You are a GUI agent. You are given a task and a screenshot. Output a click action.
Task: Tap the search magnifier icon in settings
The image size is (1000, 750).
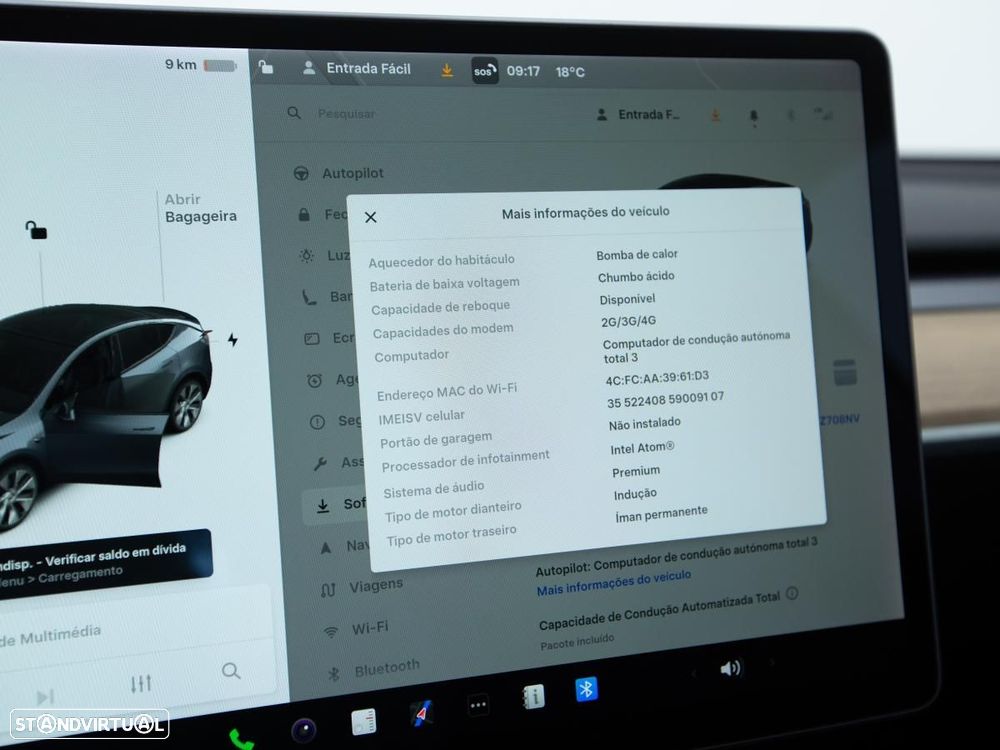coord(294,113)
